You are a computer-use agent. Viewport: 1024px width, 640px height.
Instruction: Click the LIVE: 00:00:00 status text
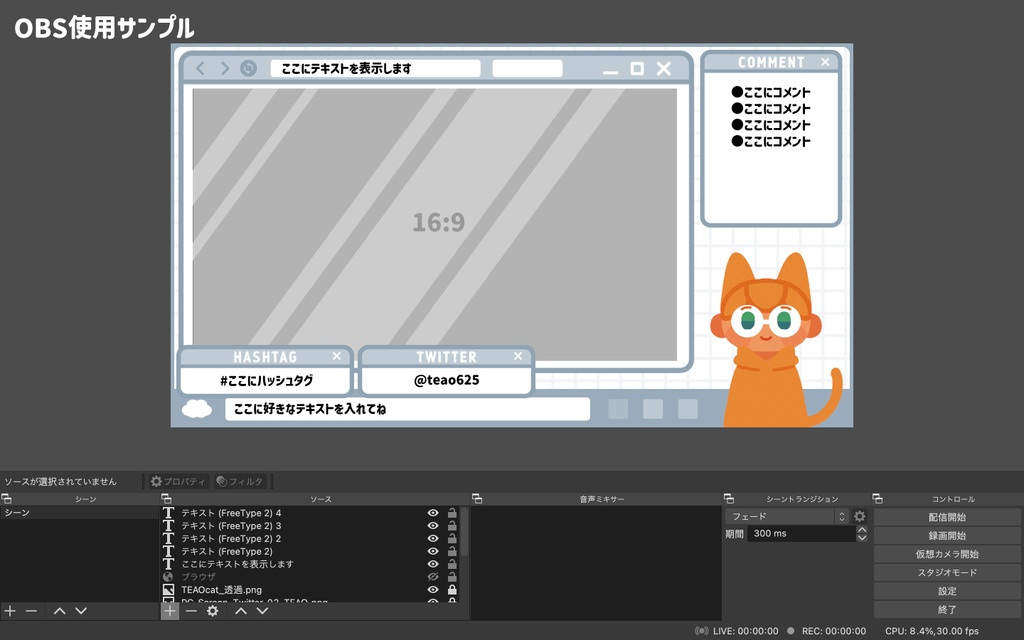745,632
